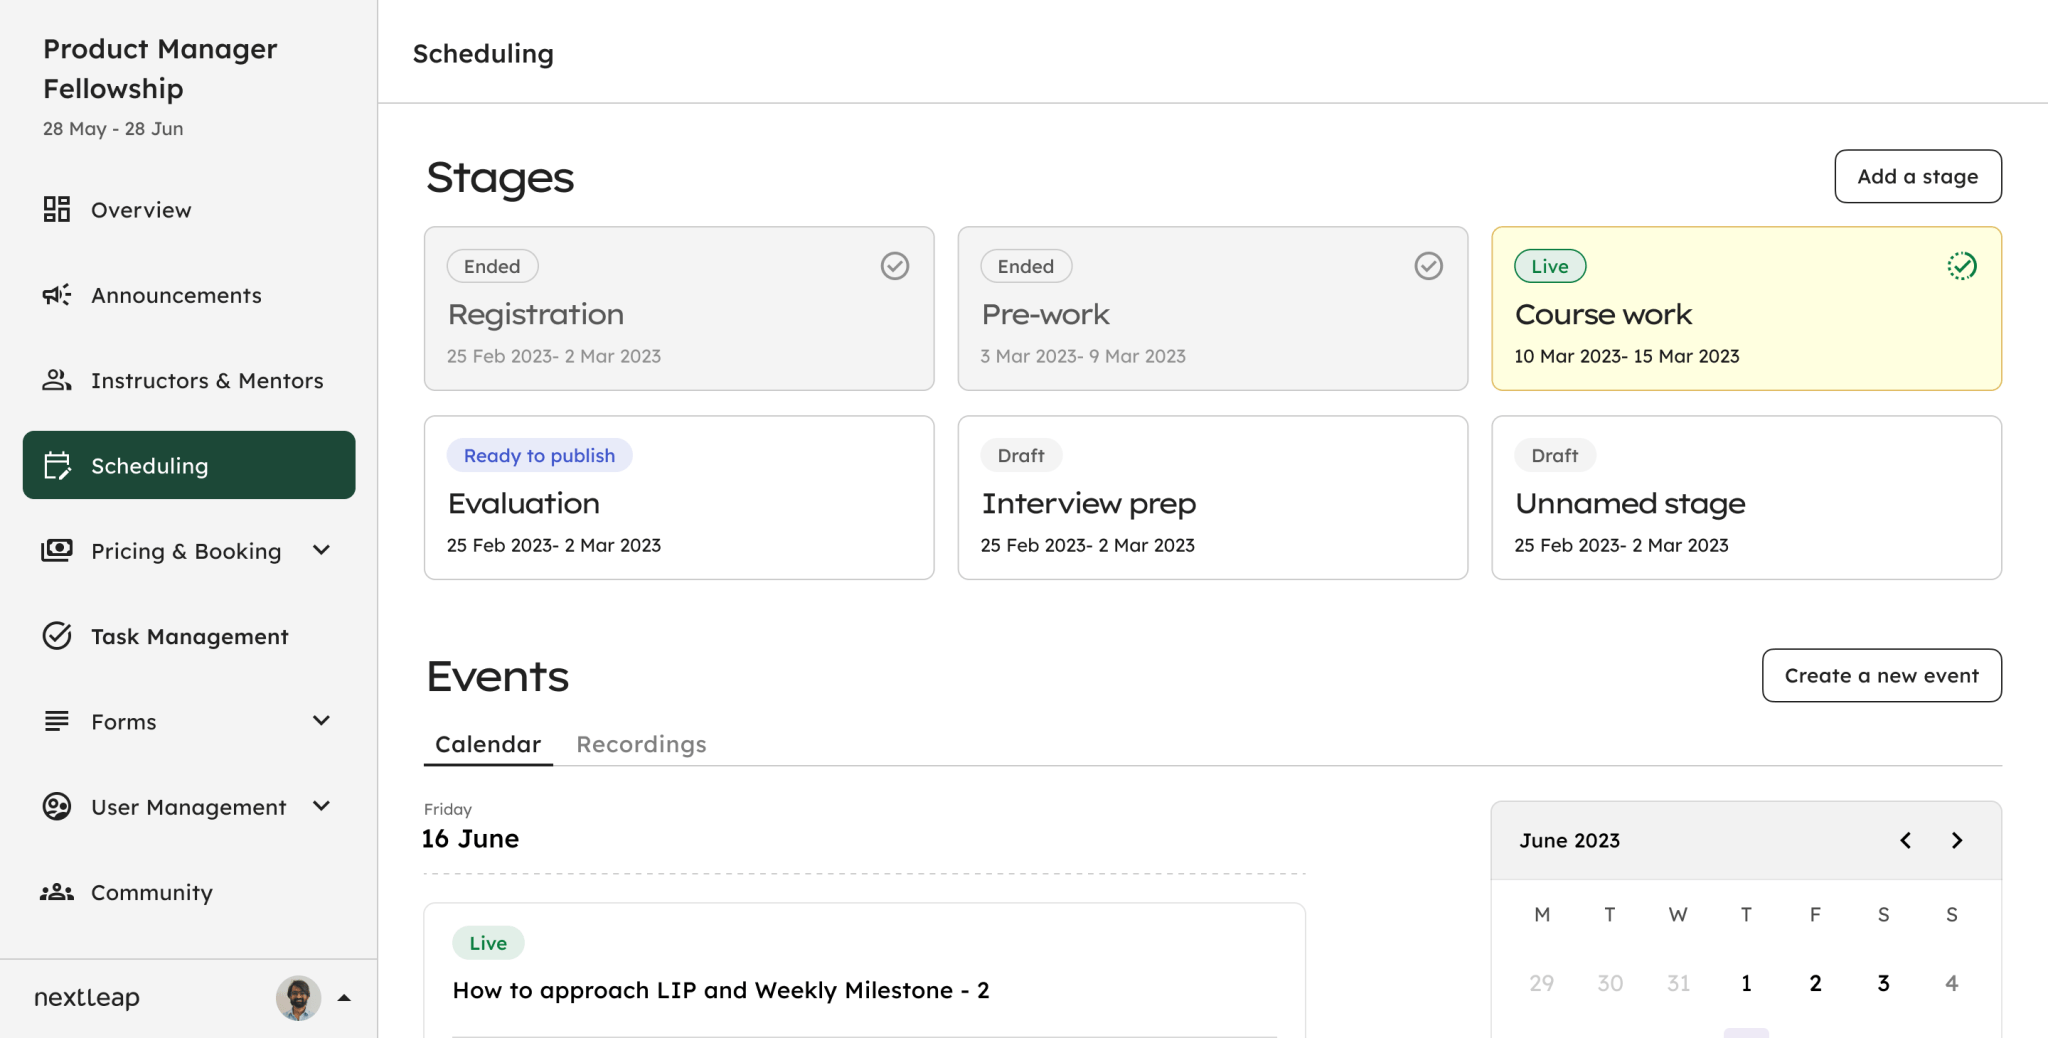Viewport: 2048px width, 1038px height.
Task: Click the Add a stage button
Action: (1918, 176)
